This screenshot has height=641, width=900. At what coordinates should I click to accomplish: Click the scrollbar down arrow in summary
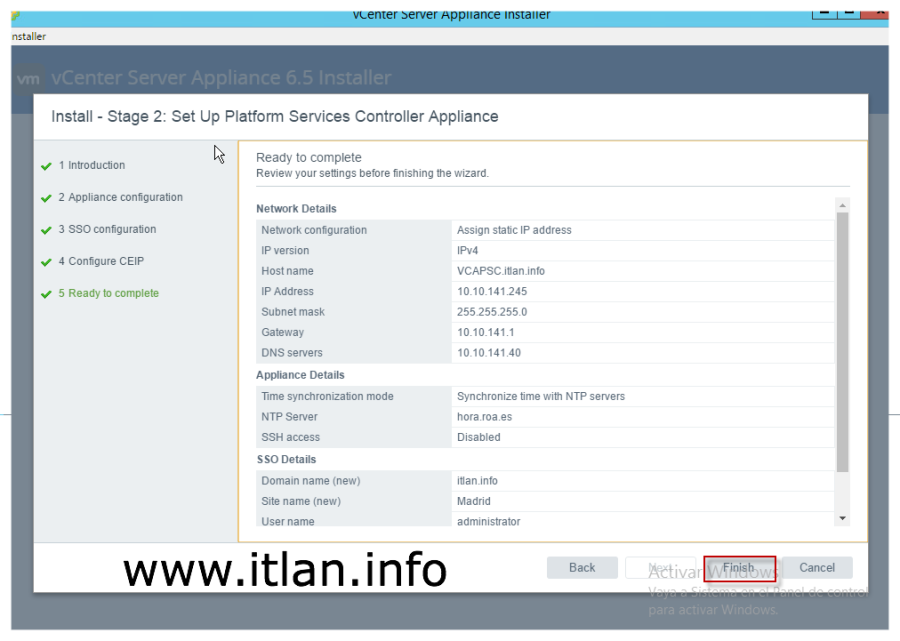(842, 518)
